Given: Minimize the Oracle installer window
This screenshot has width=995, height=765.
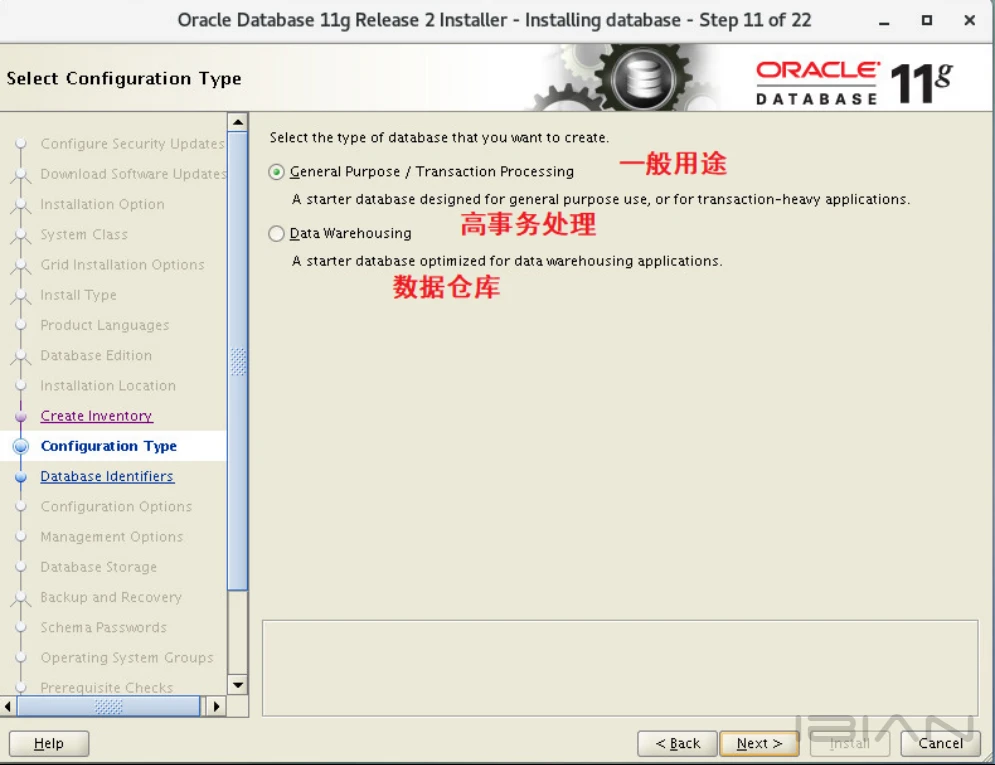Looking at the screenshot, I should click(x=884, y=21).
